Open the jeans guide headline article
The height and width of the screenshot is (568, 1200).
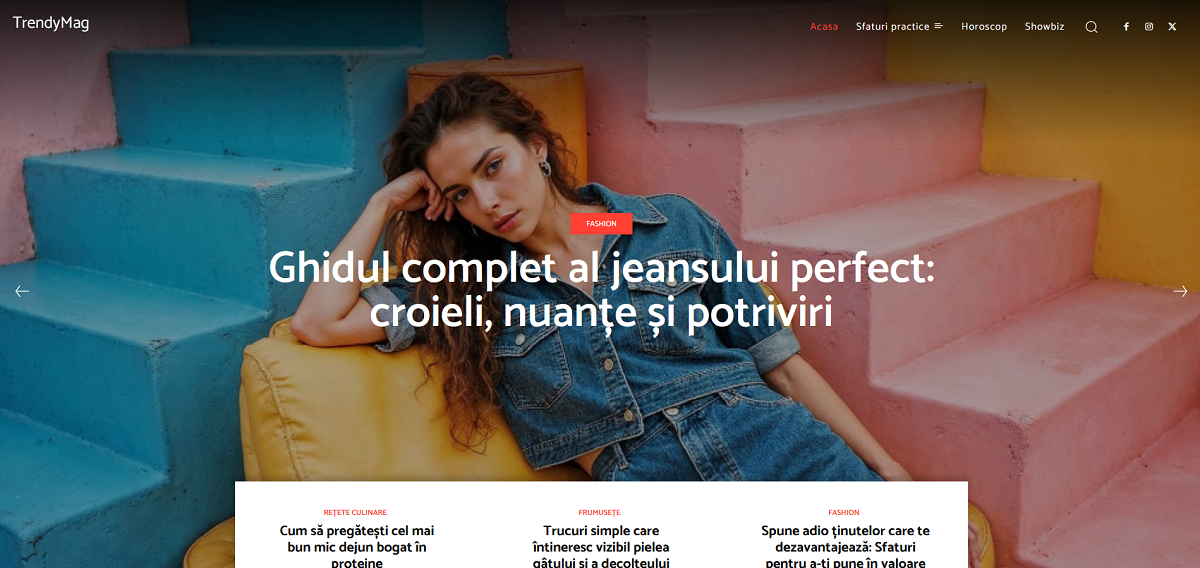(601, 291)
